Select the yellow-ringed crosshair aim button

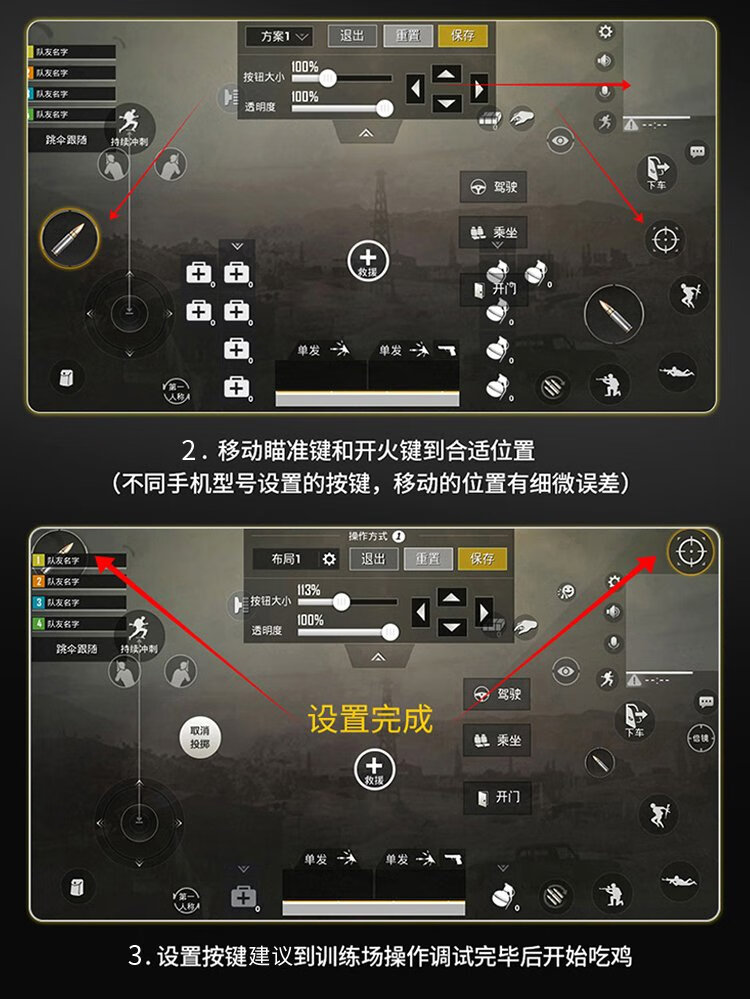coord(692,551)
